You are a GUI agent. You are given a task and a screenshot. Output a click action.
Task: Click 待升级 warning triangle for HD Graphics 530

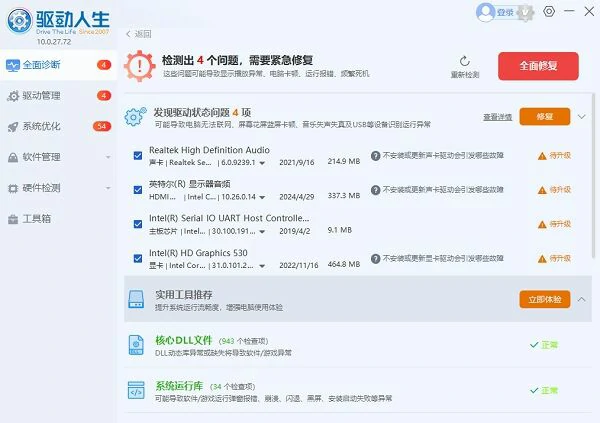[542, 259]
